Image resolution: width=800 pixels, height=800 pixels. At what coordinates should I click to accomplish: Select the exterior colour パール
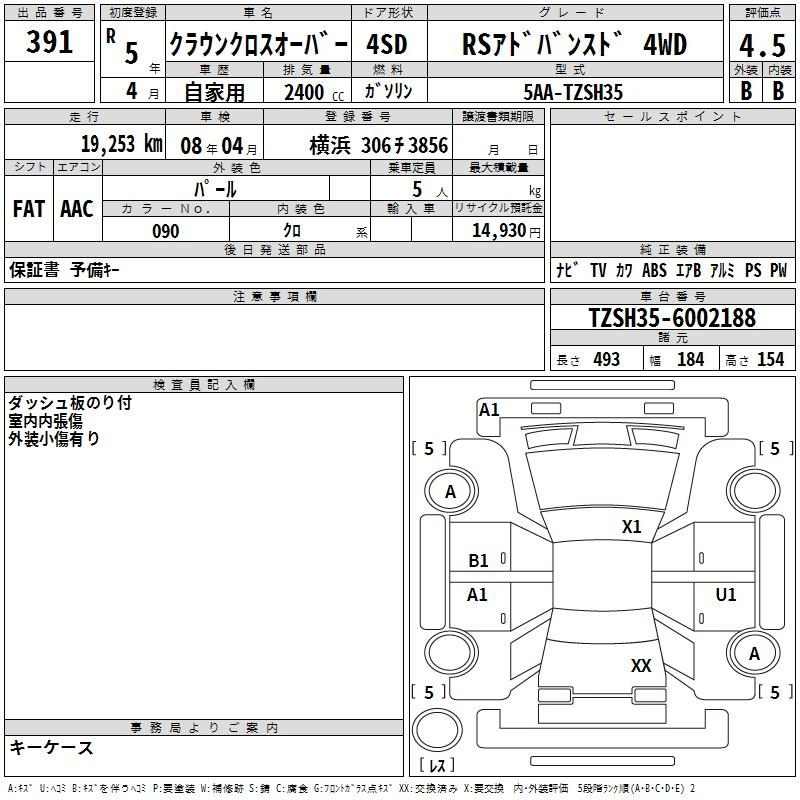[x=215, y=189]
